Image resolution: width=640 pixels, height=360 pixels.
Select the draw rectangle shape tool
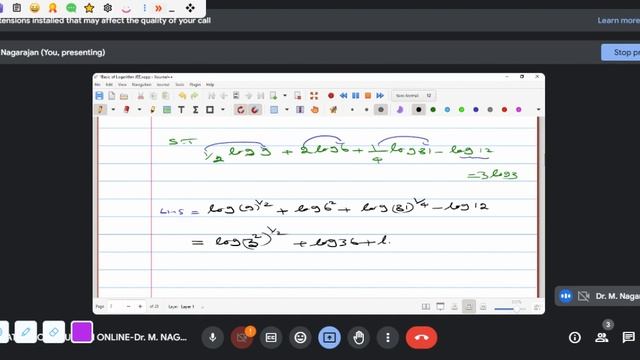click(x=210, y=109)
